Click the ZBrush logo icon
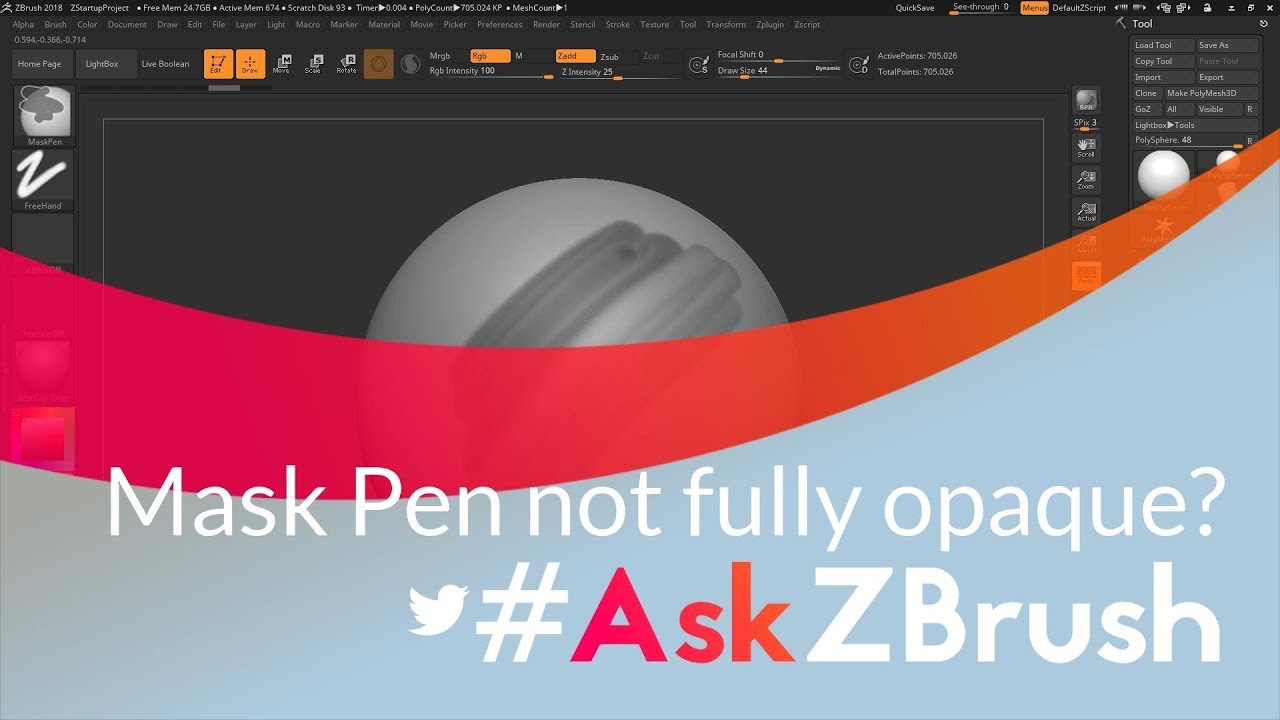 [x=7, y=7]
